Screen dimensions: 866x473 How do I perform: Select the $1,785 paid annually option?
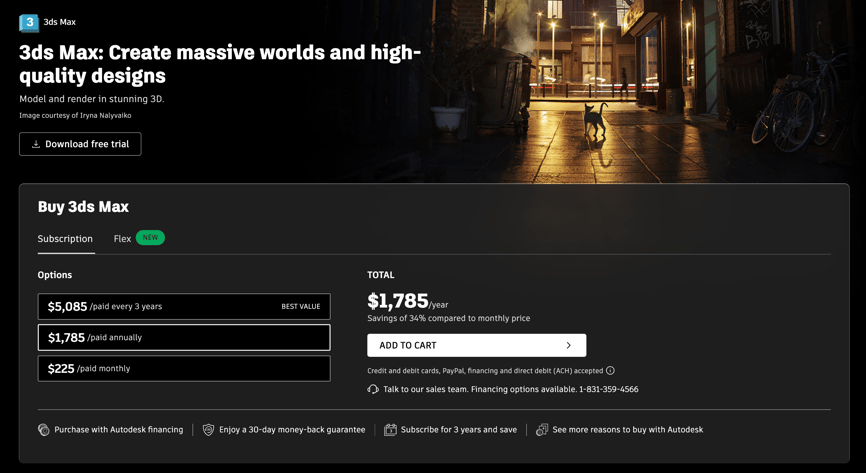coord(184,338)
